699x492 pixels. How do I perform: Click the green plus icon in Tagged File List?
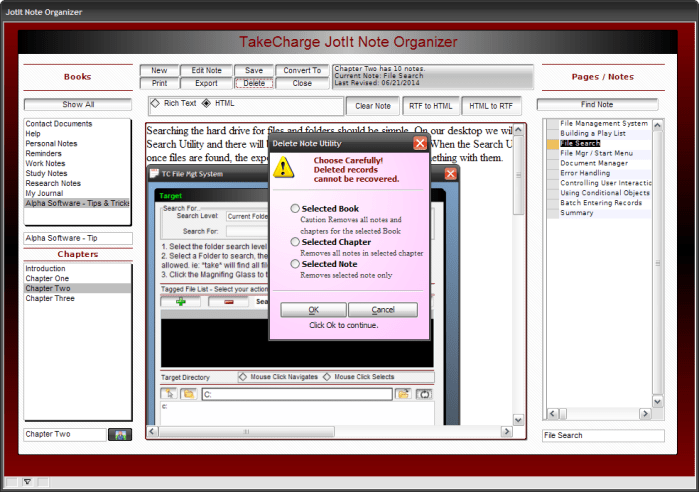(181, 302)
